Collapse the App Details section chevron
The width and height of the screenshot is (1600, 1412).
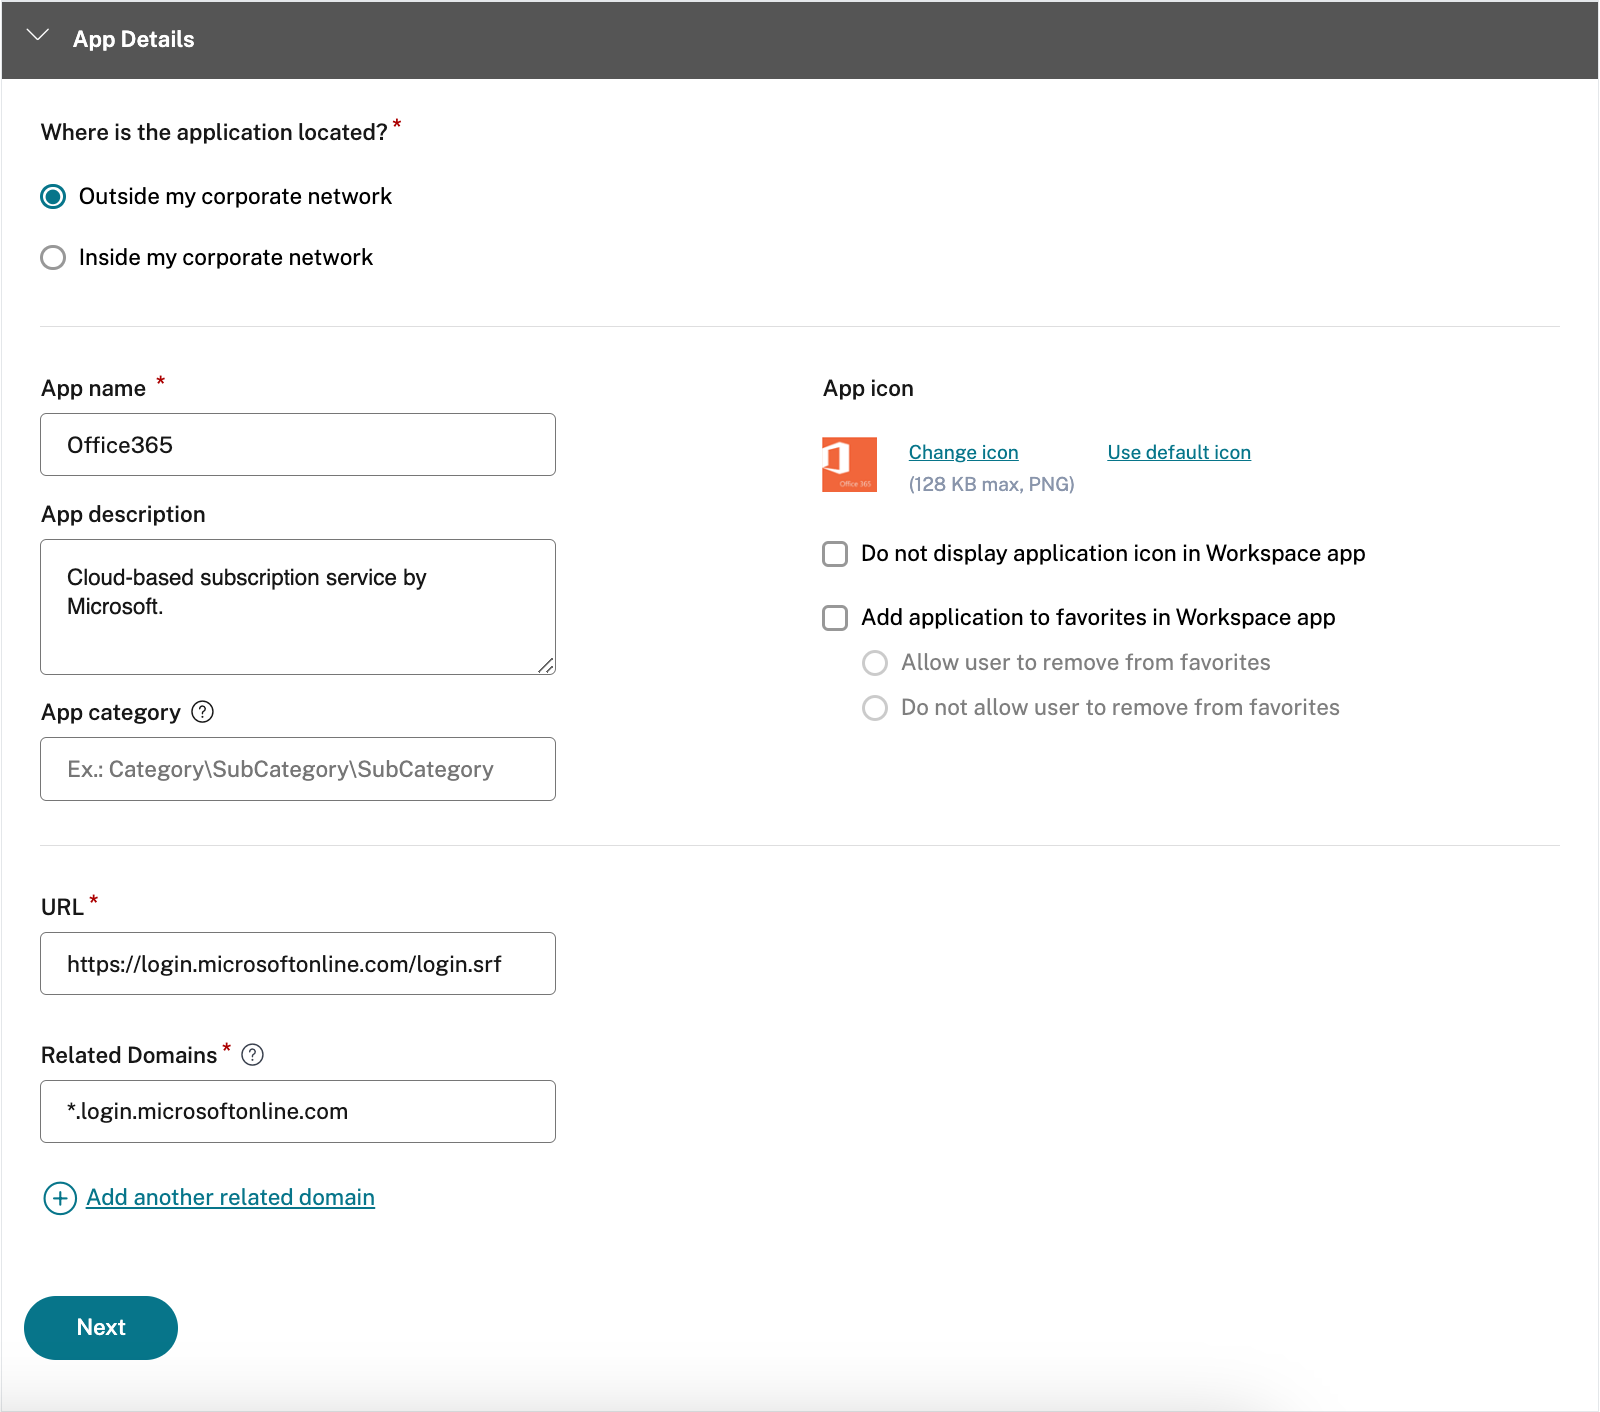coord(38,36)
